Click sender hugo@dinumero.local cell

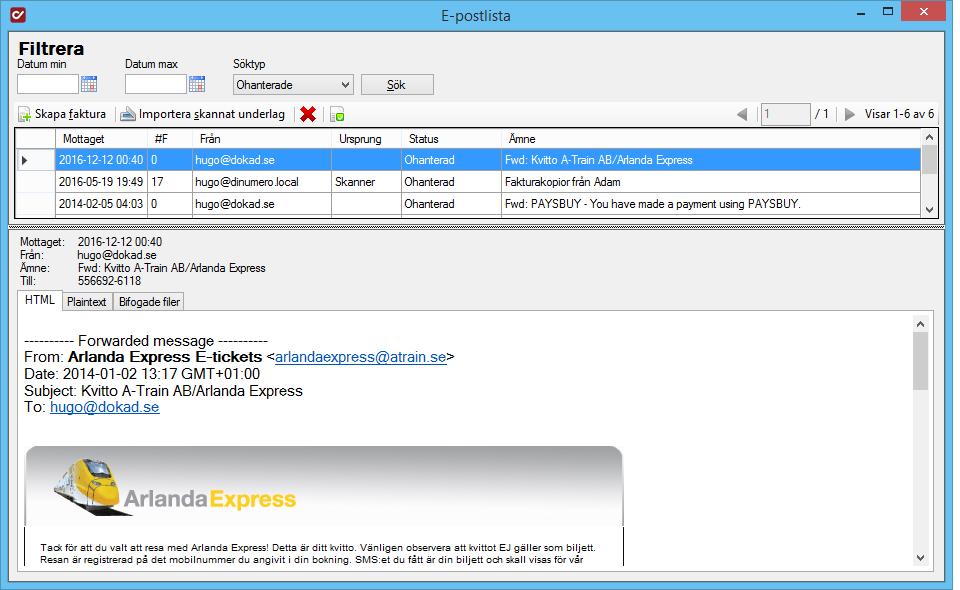(x=261, y=182)
